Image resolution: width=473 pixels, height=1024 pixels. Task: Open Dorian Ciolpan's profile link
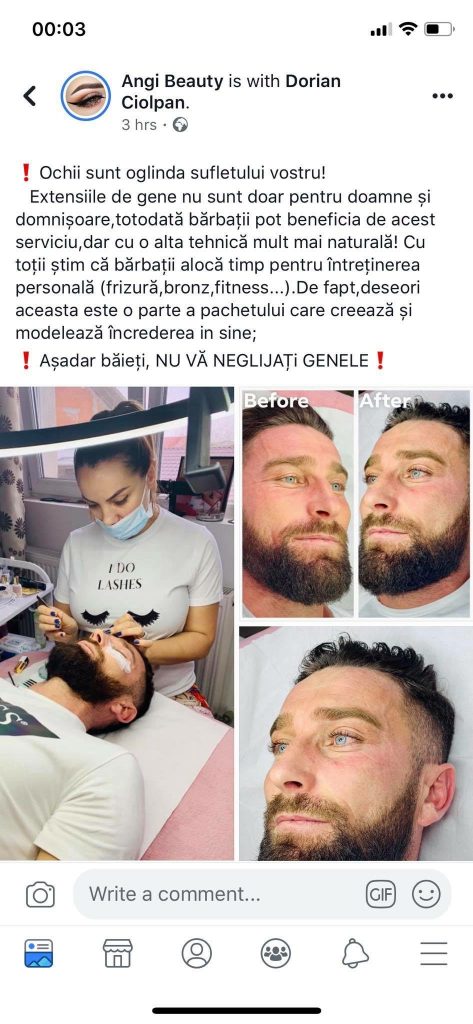click(231, 92)
